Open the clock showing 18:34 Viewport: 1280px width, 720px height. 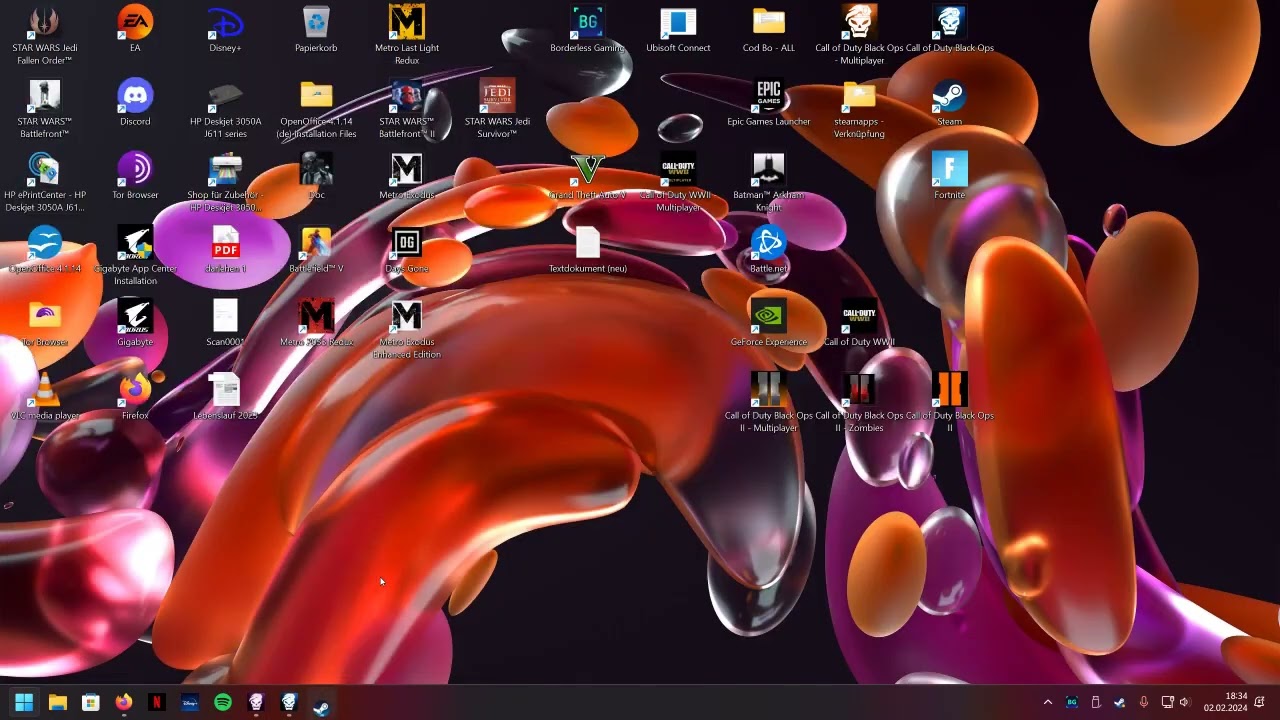(1225, 702)
